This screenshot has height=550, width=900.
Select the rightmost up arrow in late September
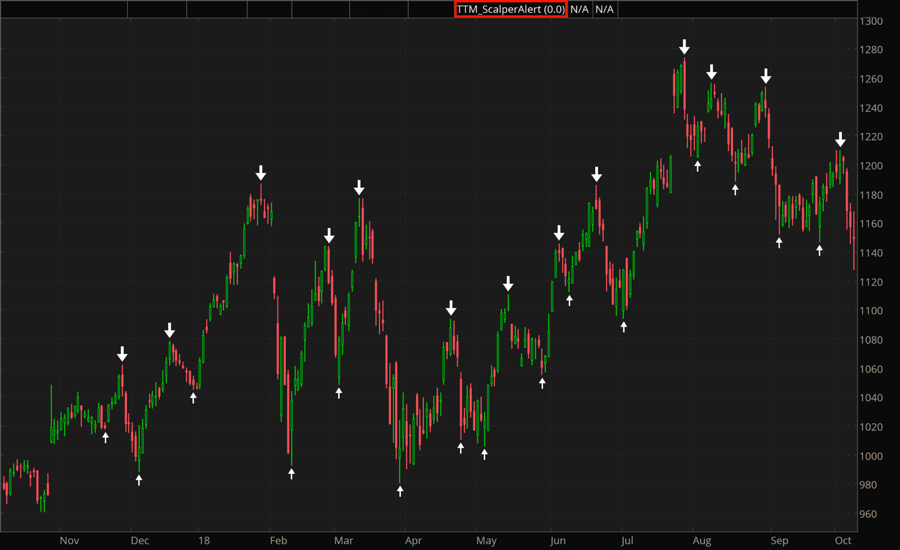click(x=819, y=250)
